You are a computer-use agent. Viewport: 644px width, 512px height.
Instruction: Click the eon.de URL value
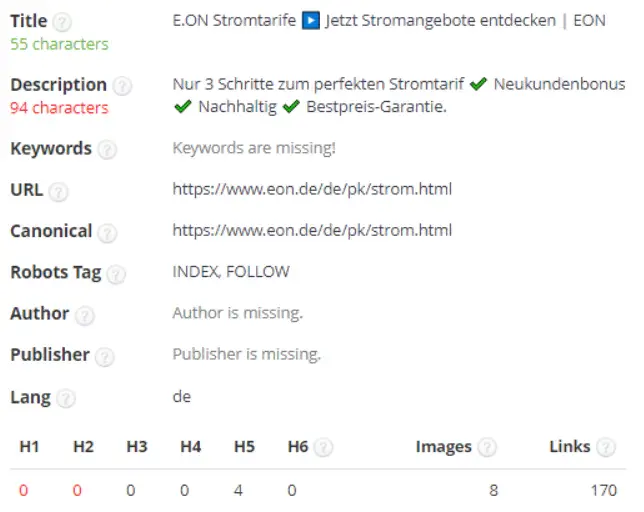[312, 189]
